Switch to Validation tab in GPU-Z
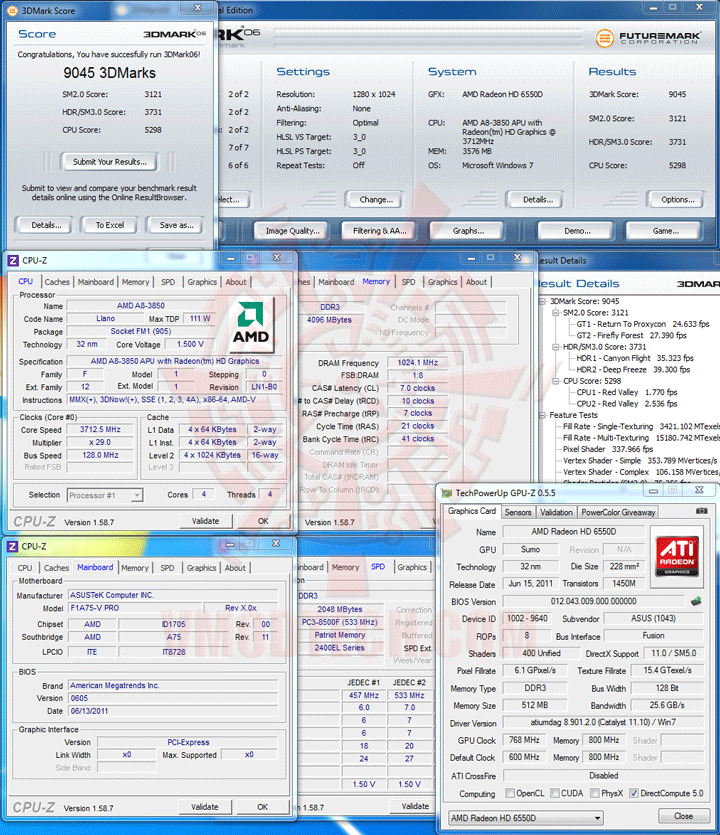 tap(556, 512)
